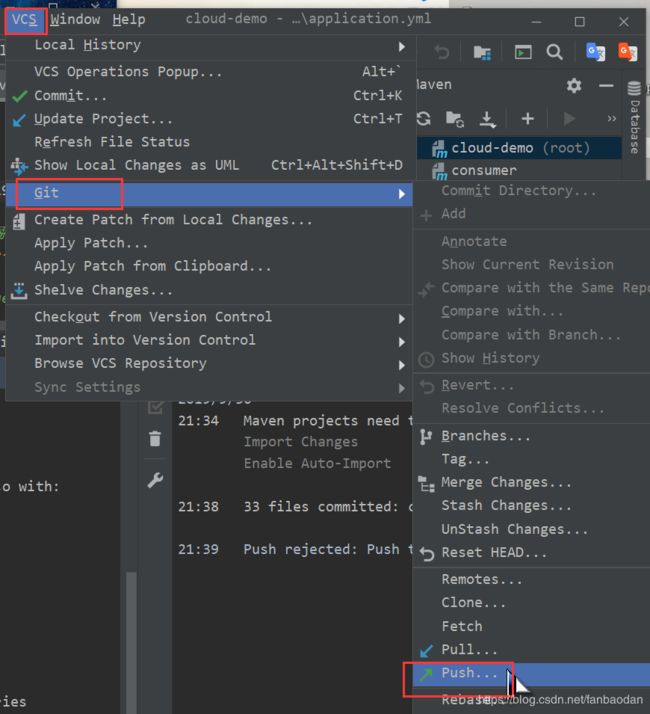
Task: Click the blue Update Project arrow icon
Action: [19, 120]
